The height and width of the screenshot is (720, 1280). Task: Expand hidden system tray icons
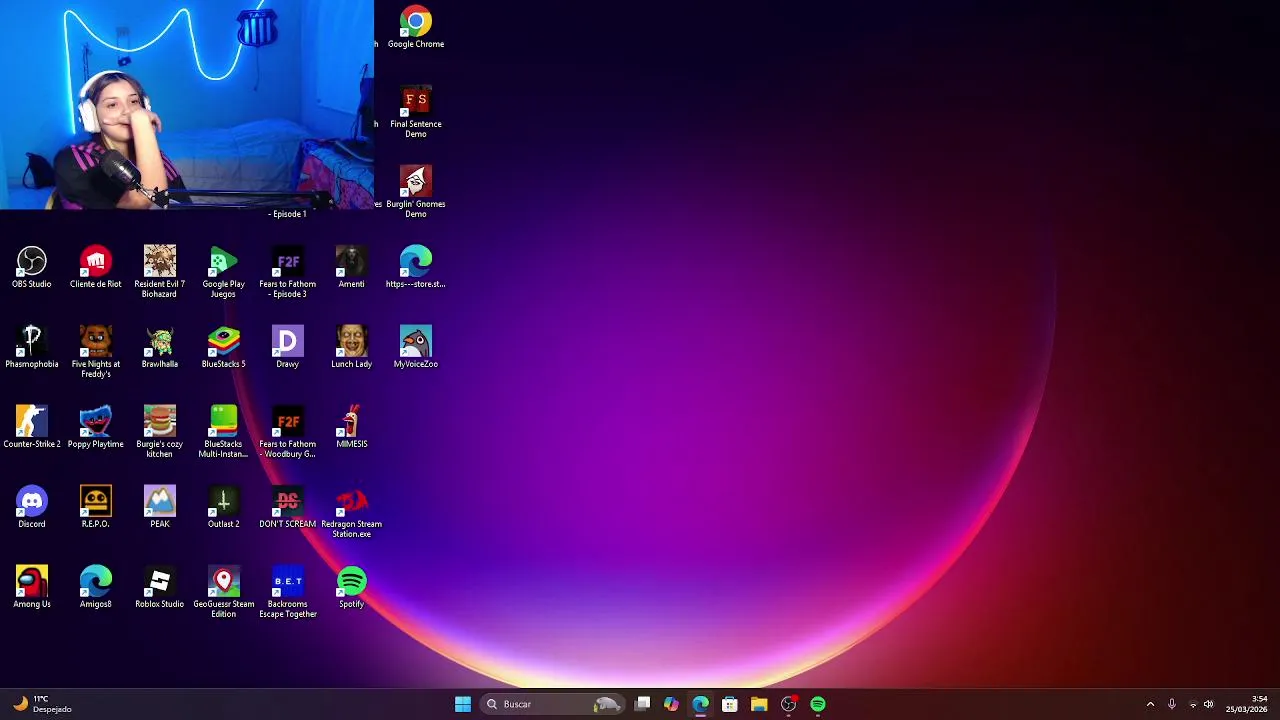click(1150, 704)
